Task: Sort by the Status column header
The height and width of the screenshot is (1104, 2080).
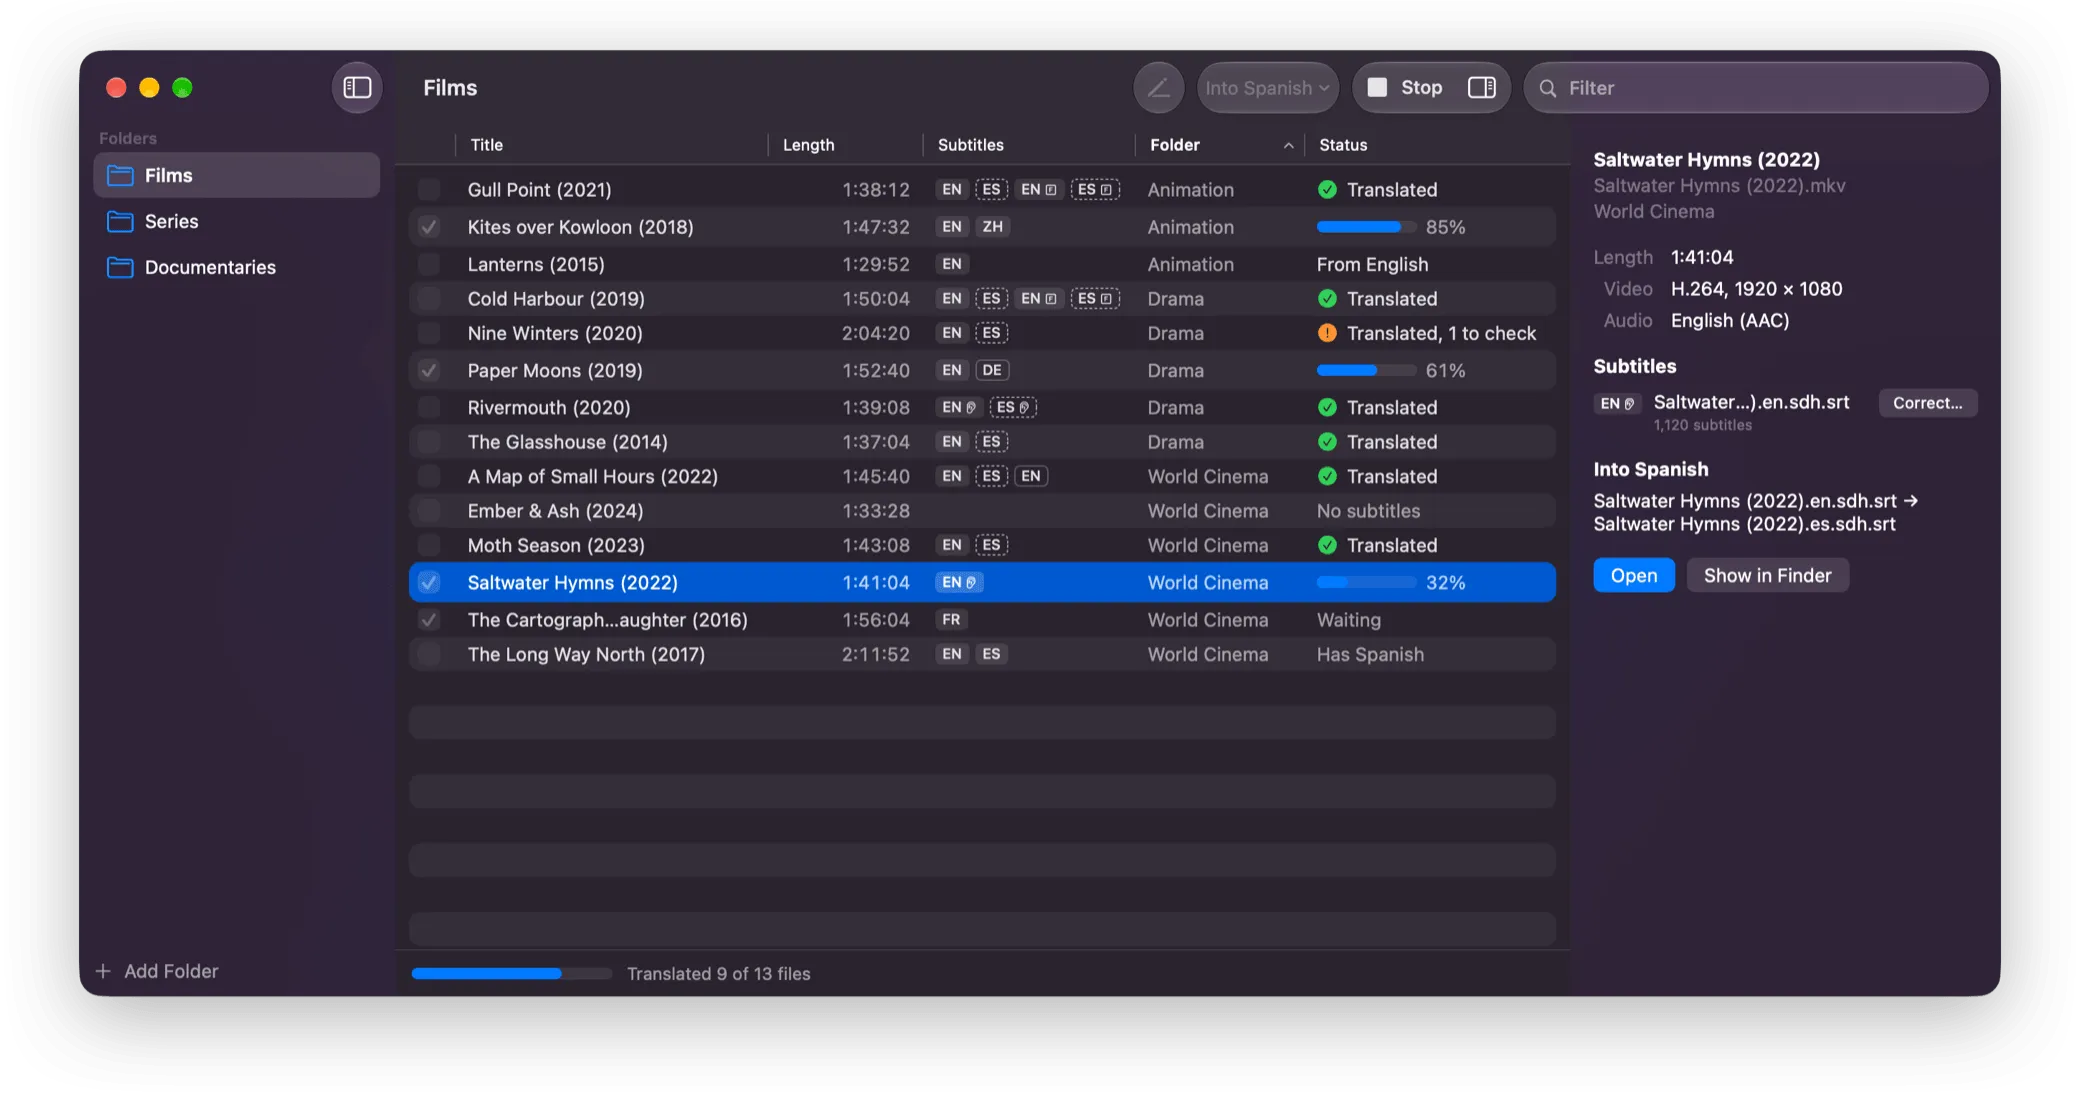Action: tap(1436, 145)
